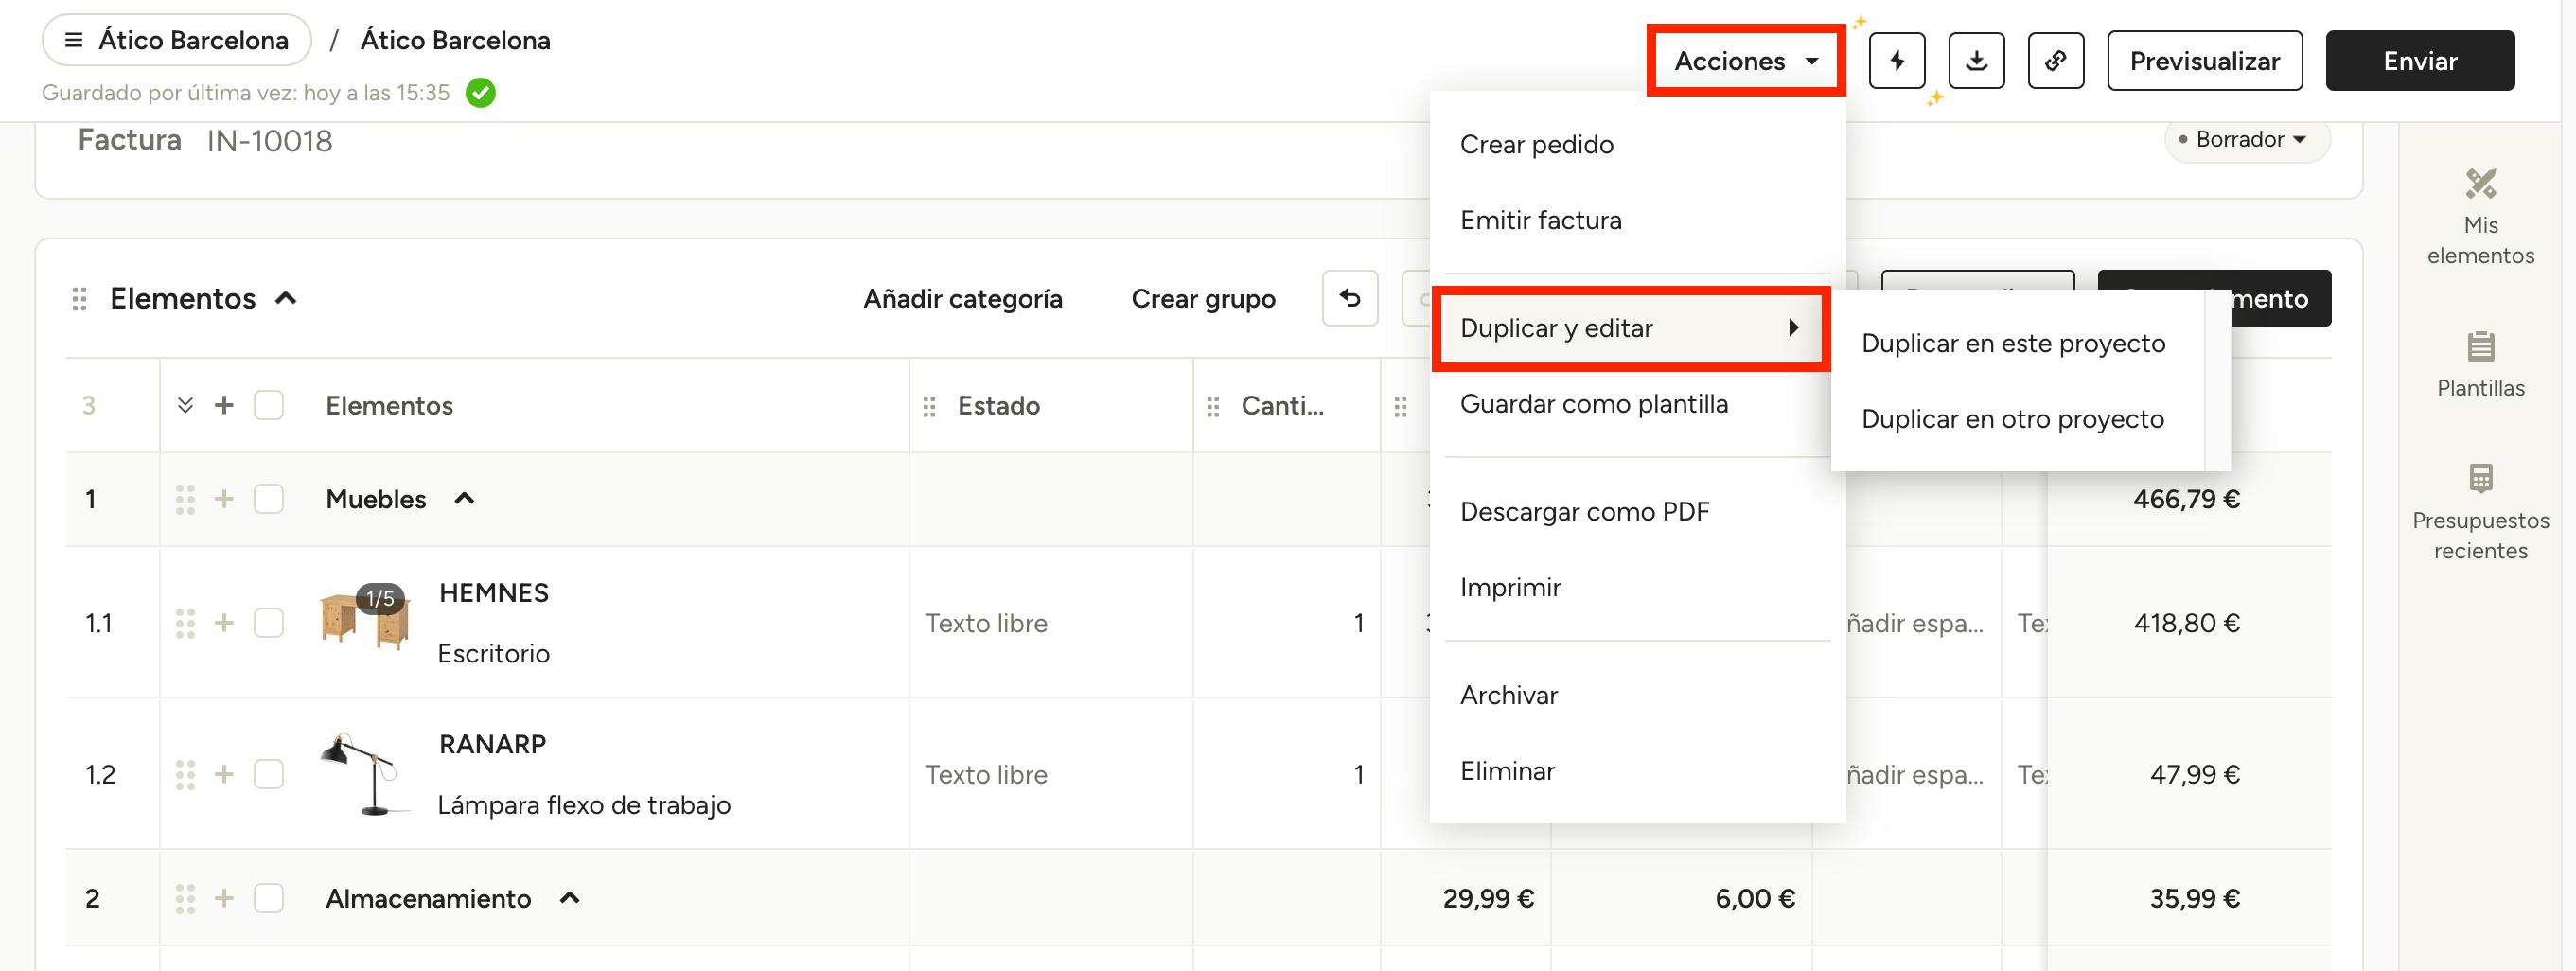
Task: Open Plantillas from the right sidebar
Action: point(2480,365)
